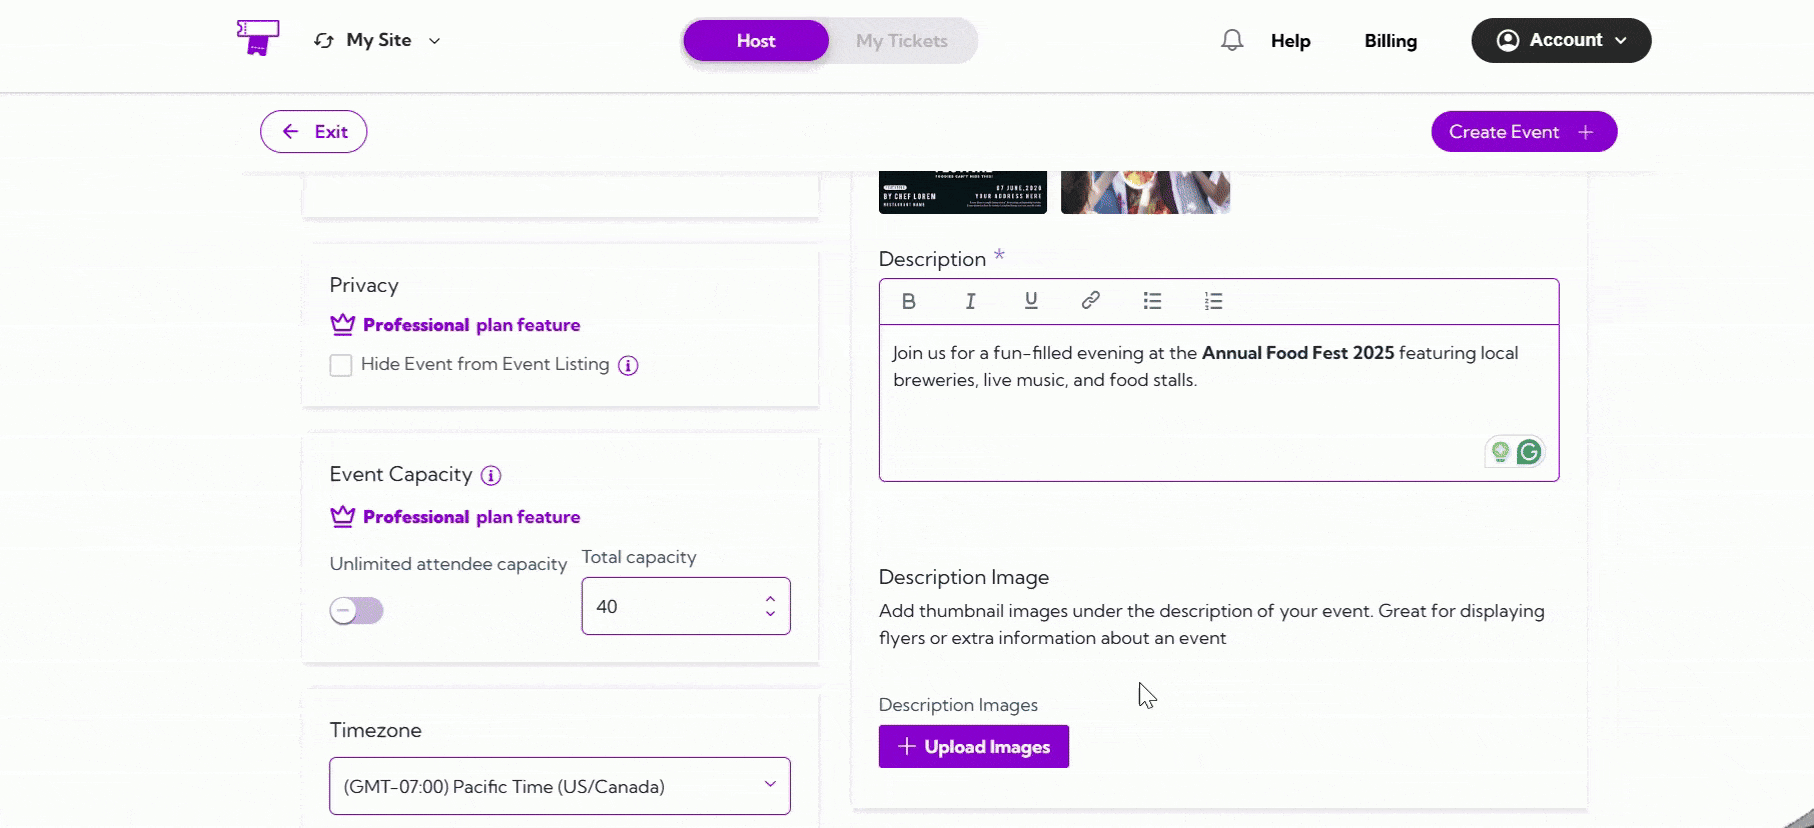Click the Exit button

[314, 131]
